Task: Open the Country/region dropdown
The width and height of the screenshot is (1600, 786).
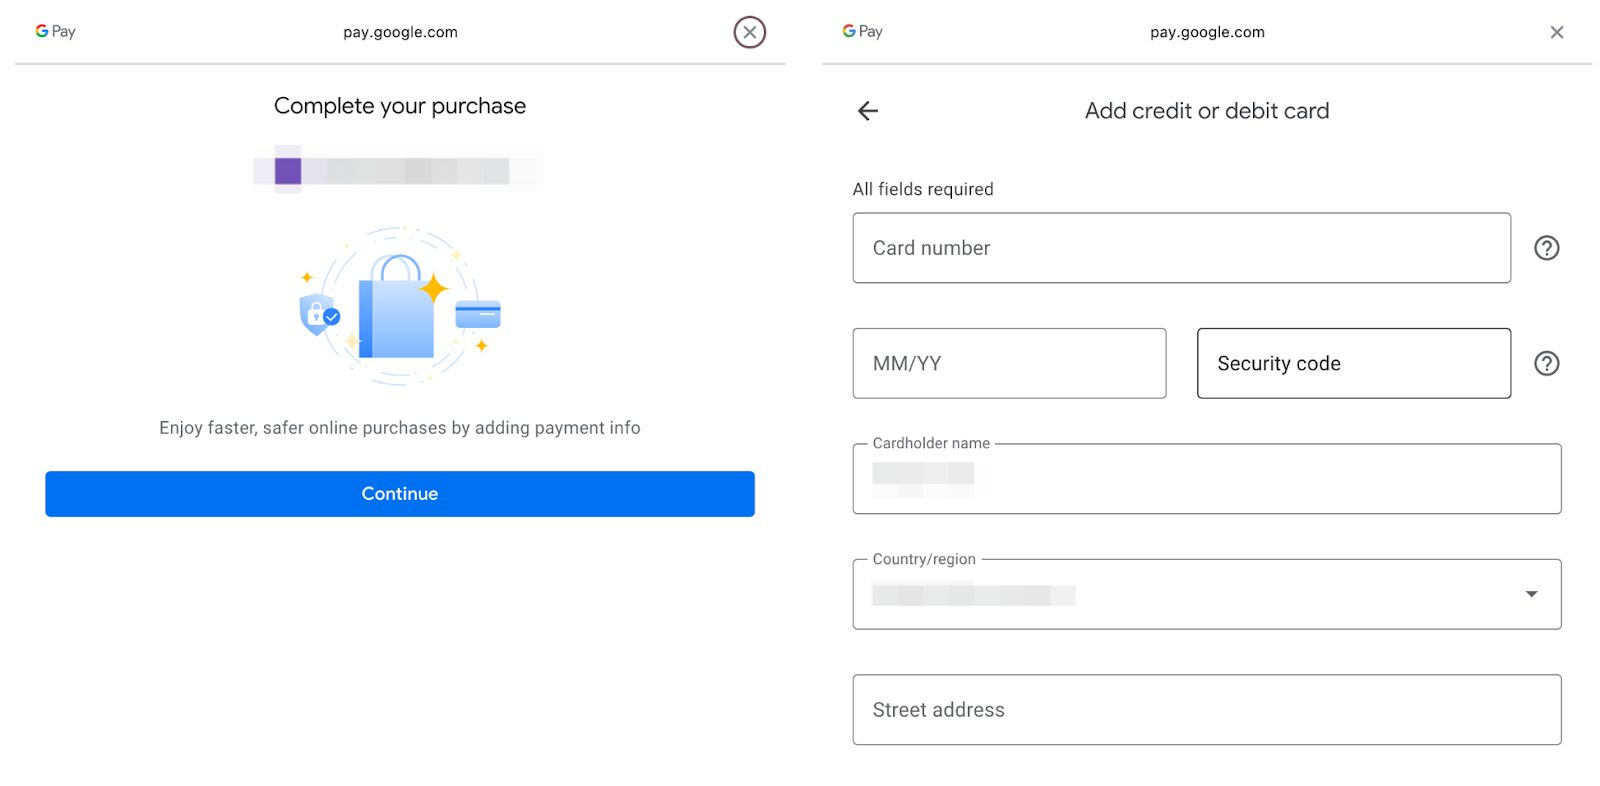Action: coord(1205,594)
